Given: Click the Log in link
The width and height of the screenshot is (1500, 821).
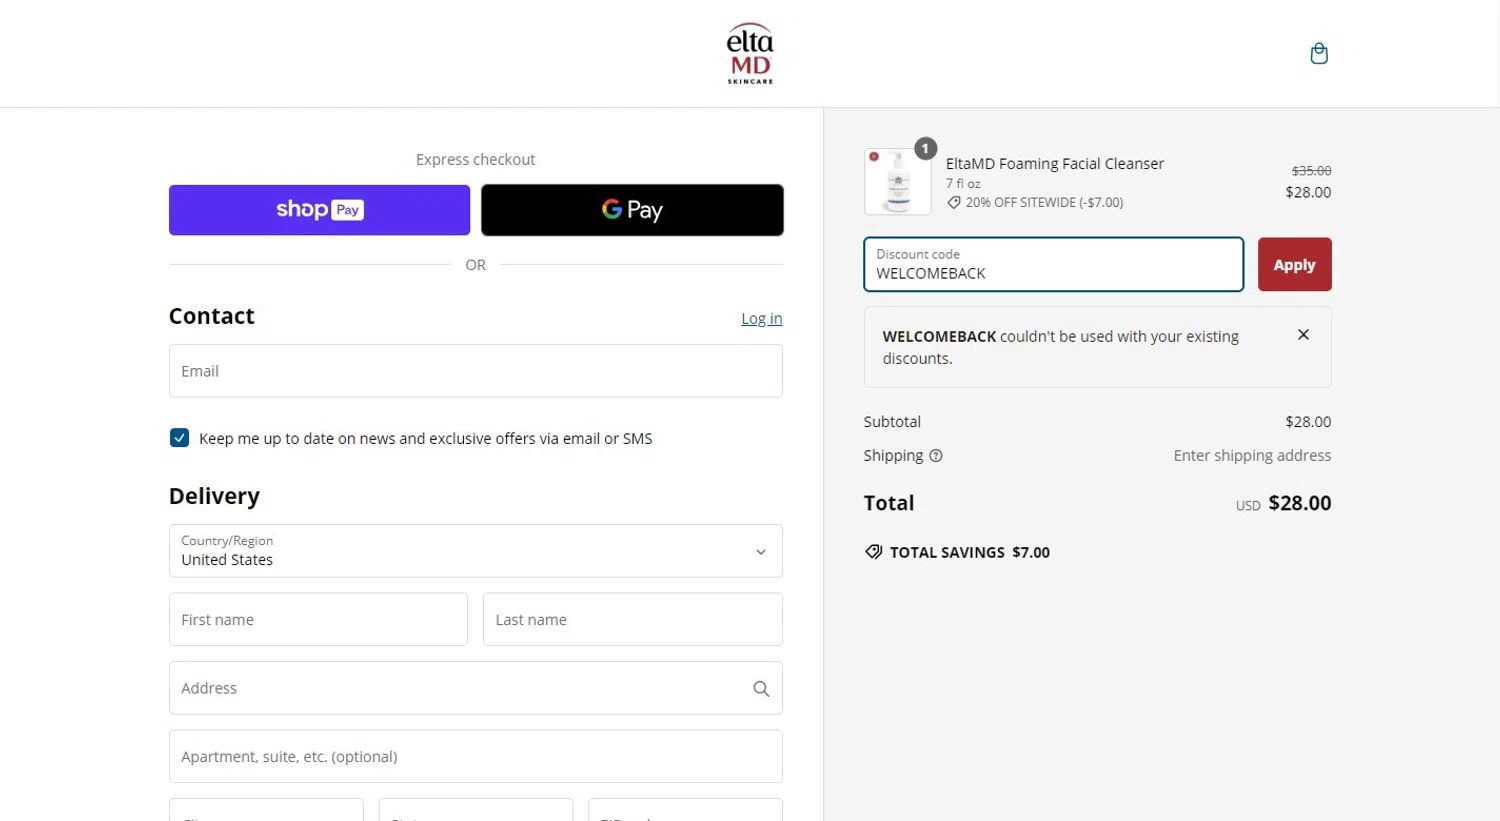Looking at the screenshot, I should (x=762, y=319).
